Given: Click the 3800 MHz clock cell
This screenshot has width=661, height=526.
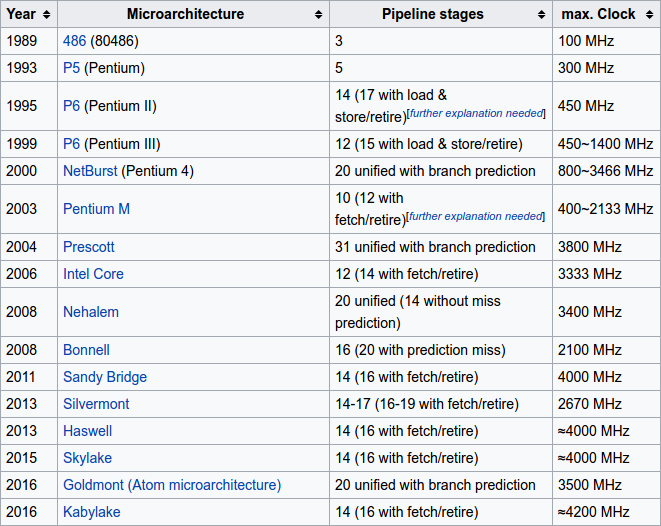Looking at the screenshot, I should click(x=606, y=247).
